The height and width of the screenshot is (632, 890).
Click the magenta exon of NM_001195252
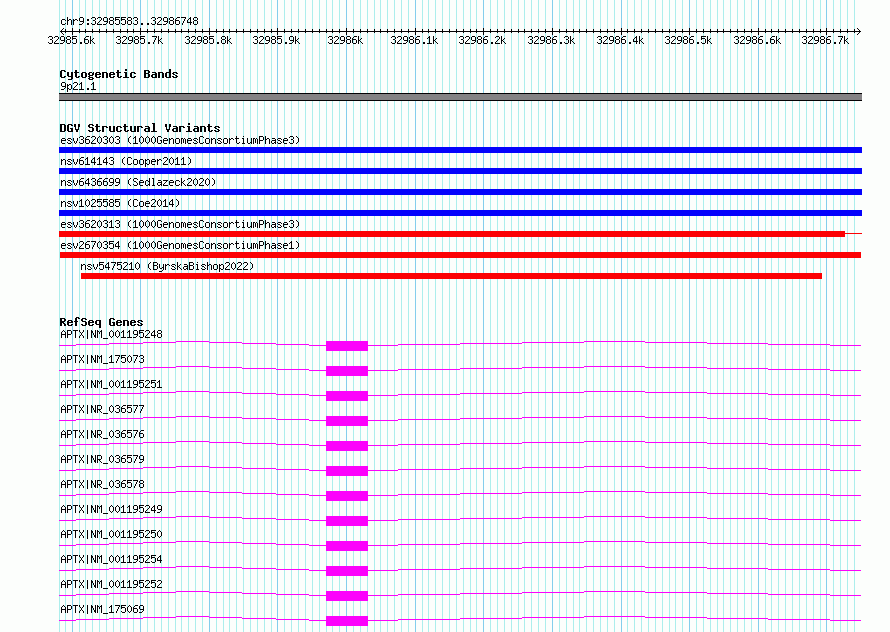(347, 596)
